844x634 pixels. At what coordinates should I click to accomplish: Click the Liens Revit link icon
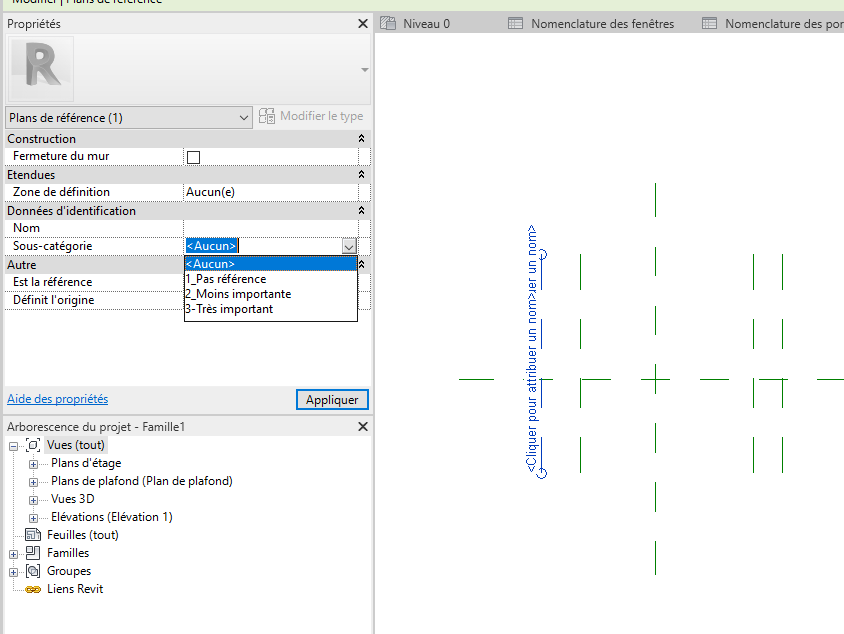33,589
